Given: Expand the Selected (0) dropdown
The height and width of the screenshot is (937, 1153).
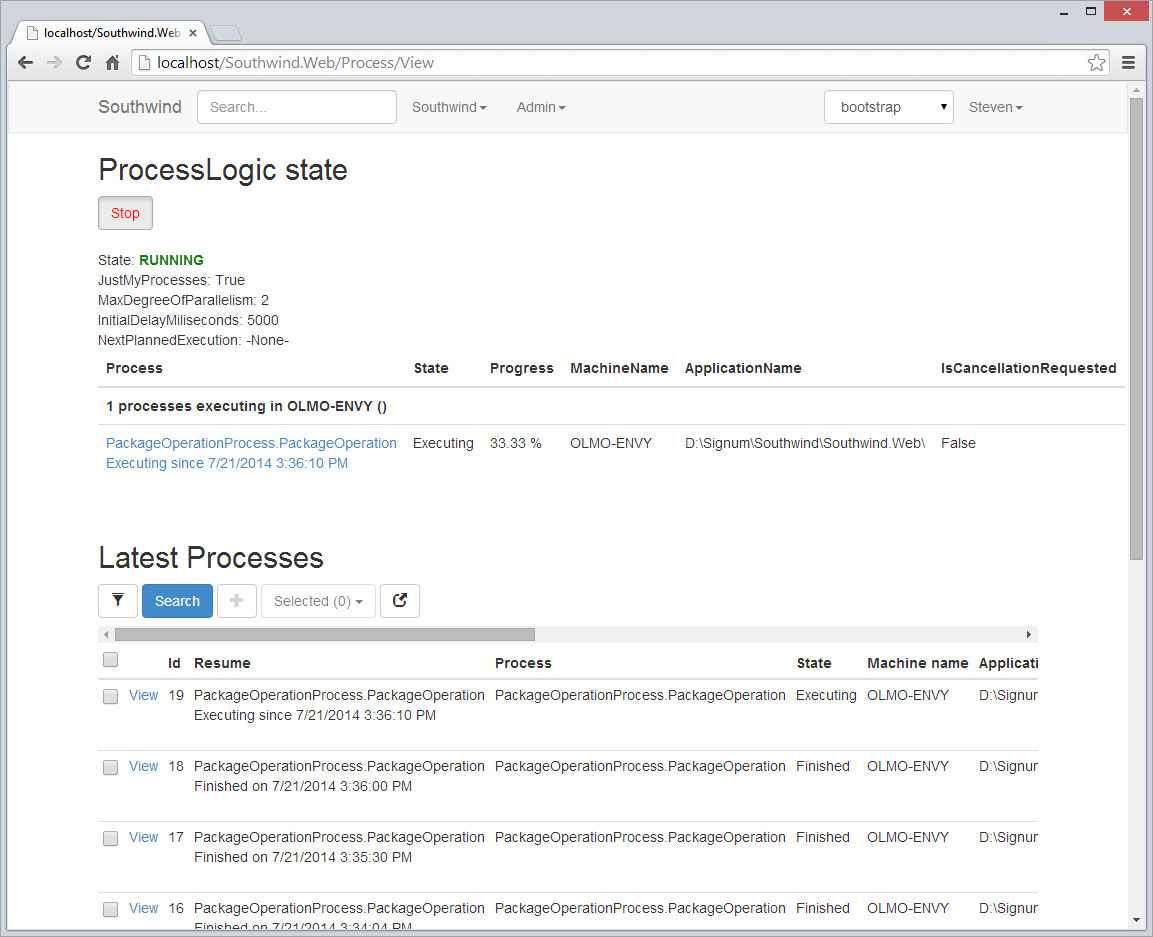Looking at the screenshot, I should pyautogui.click(x=318, y=601).
